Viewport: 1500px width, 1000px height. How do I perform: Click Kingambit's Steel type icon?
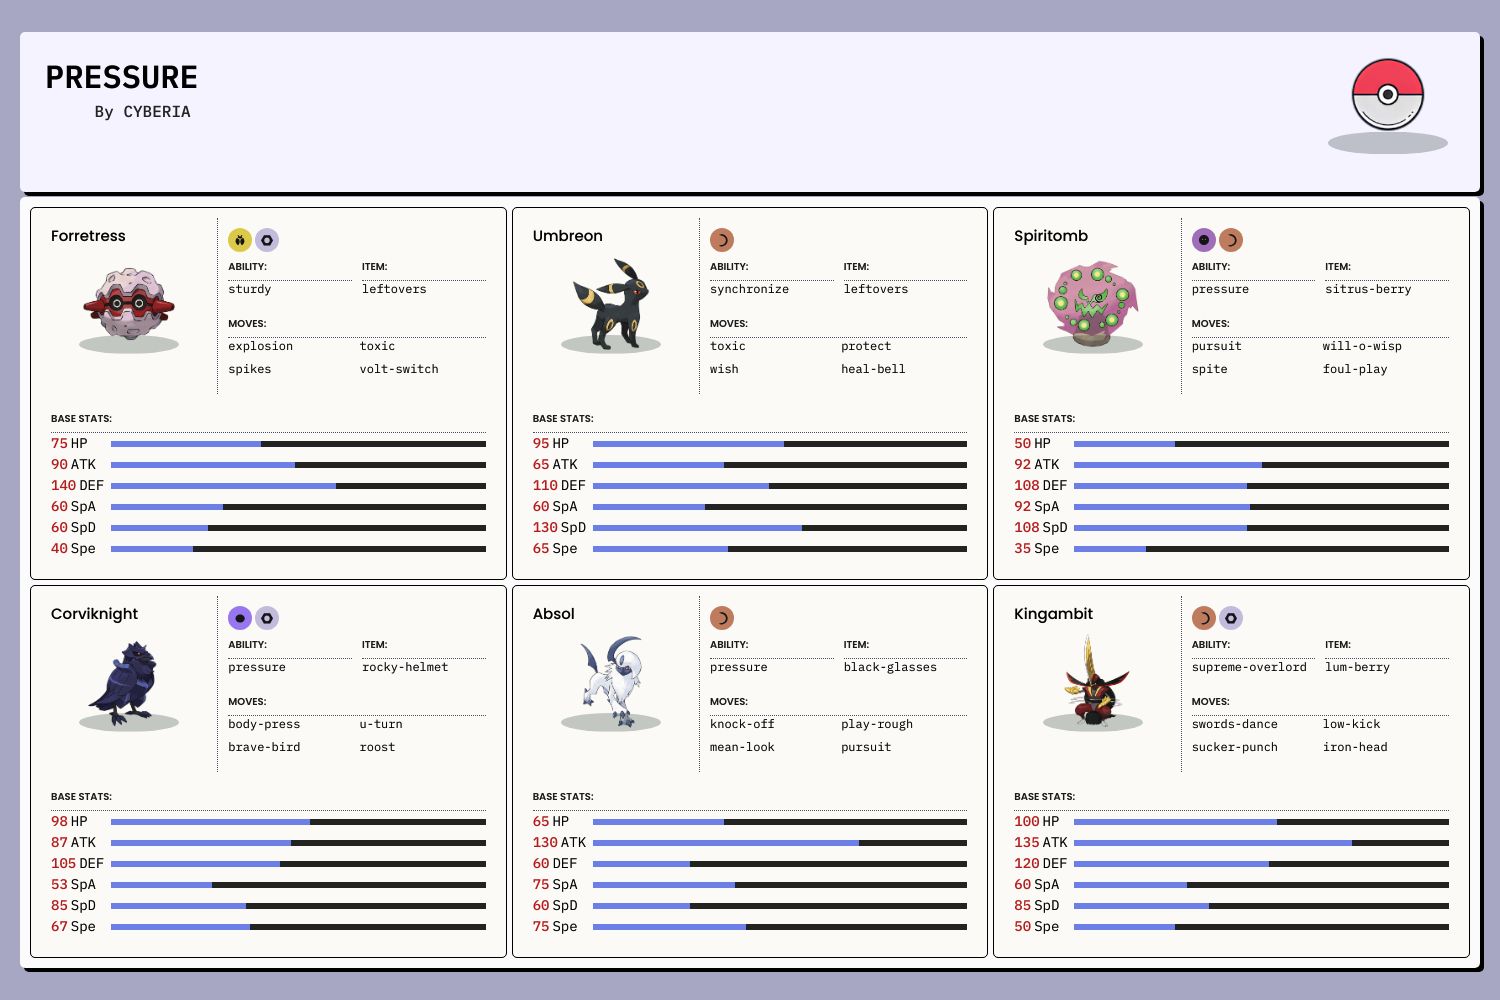(1231, 618)
